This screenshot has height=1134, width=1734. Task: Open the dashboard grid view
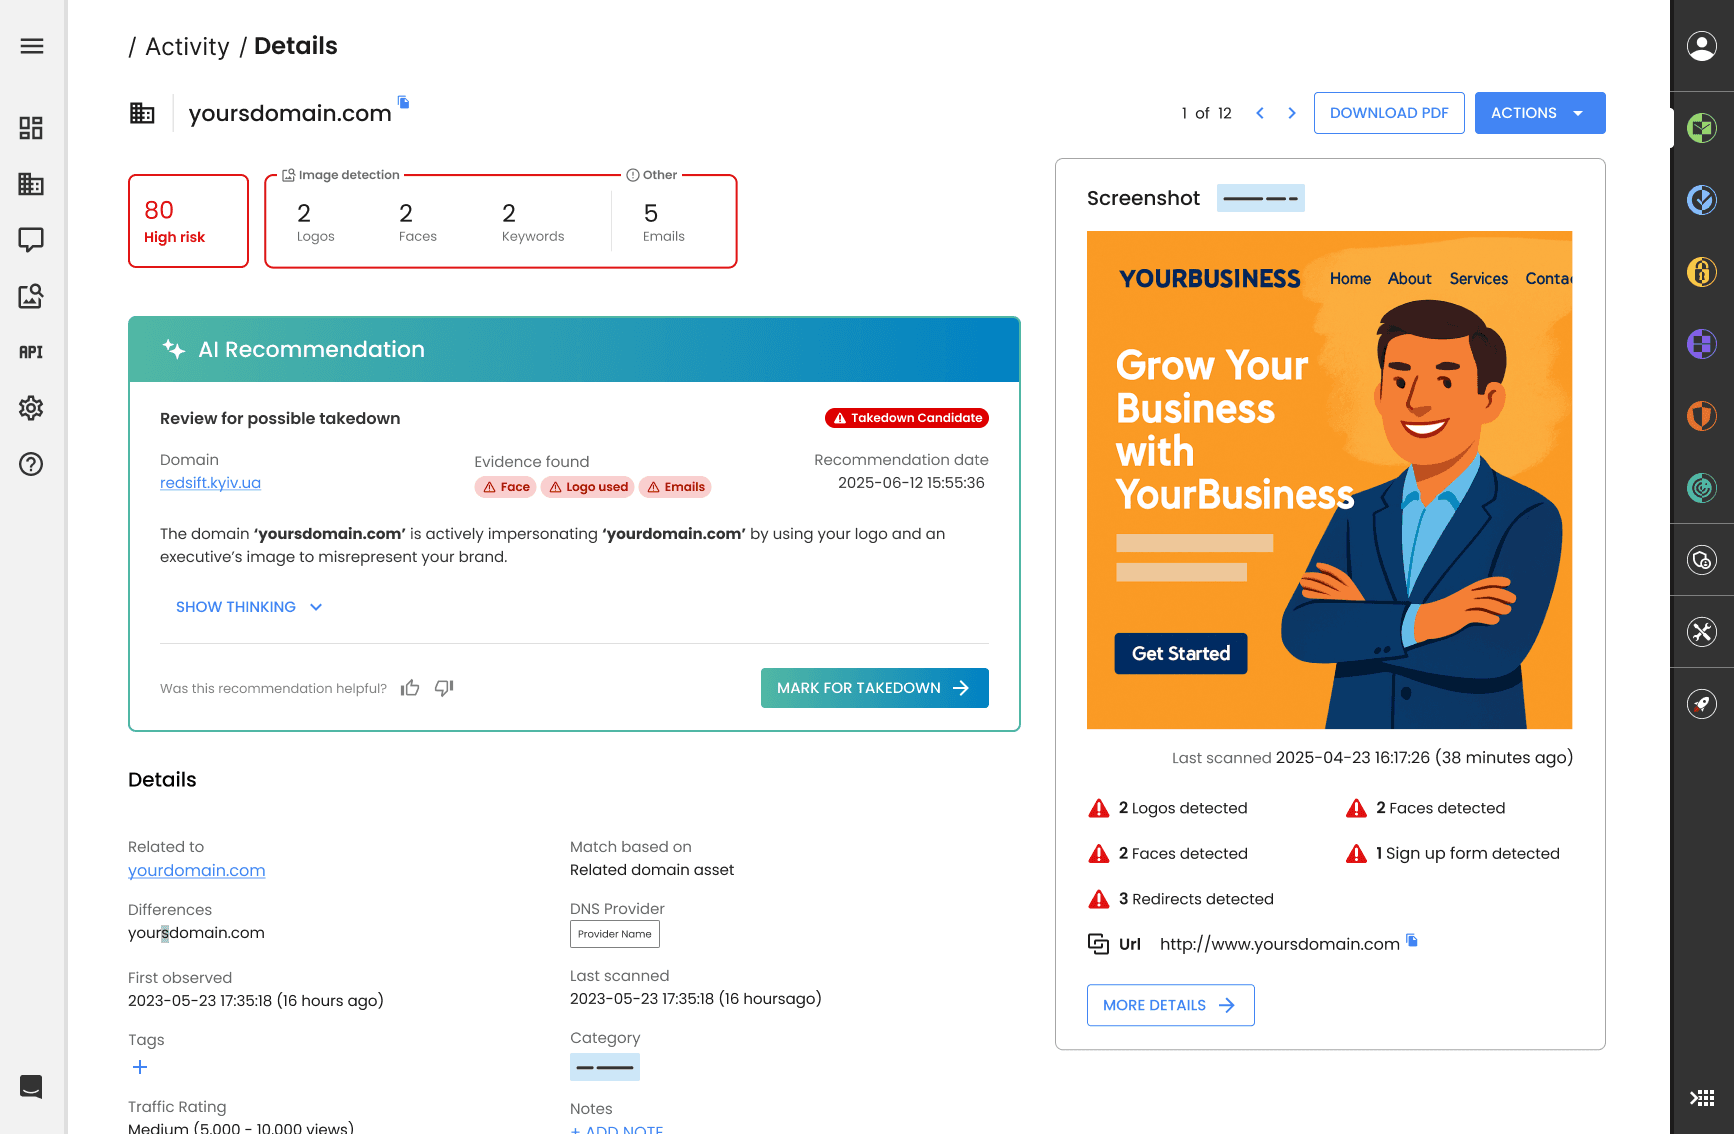pos(31,128)
